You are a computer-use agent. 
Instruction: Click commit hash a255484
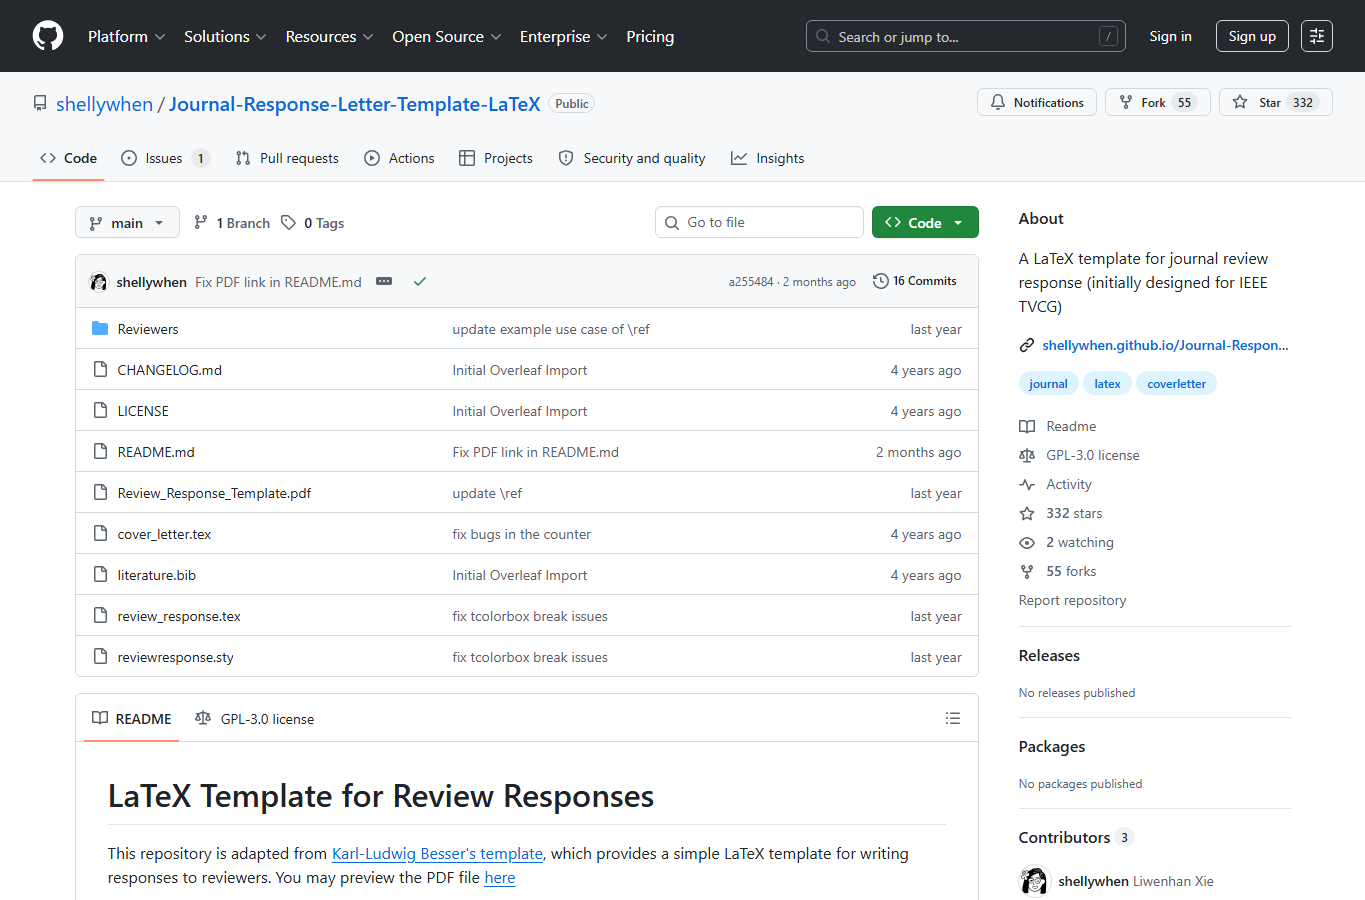[x=751, y=282]
